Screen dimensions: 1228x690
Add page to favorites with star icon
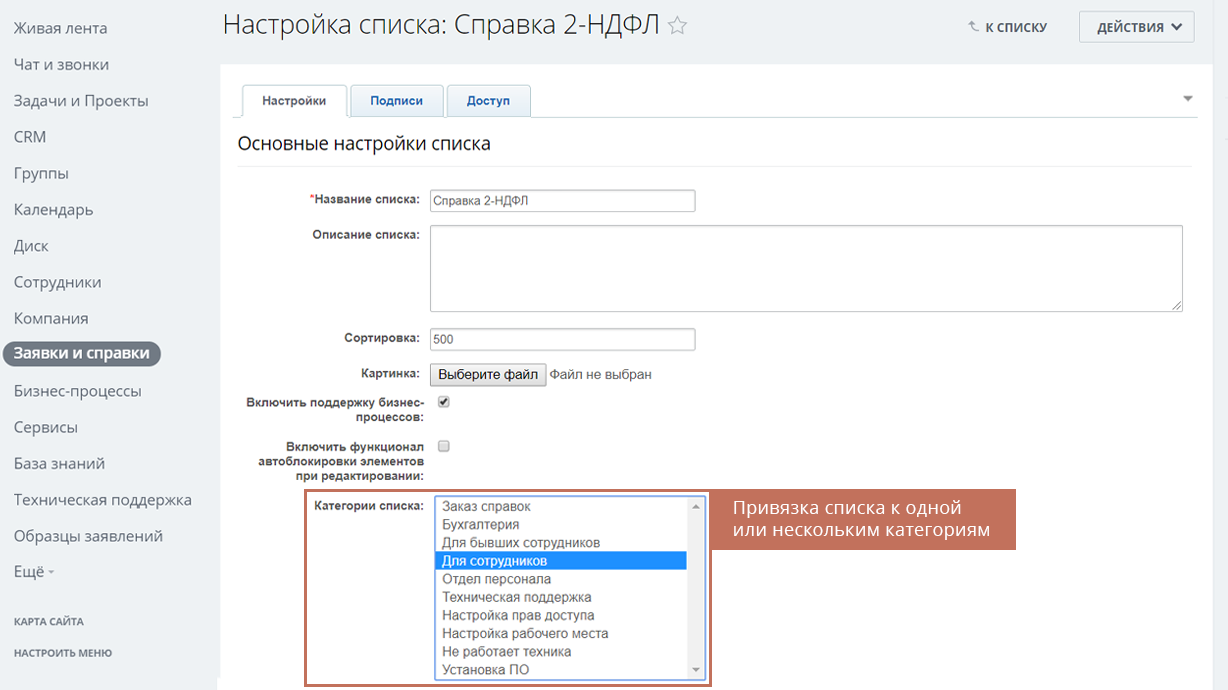678,27
